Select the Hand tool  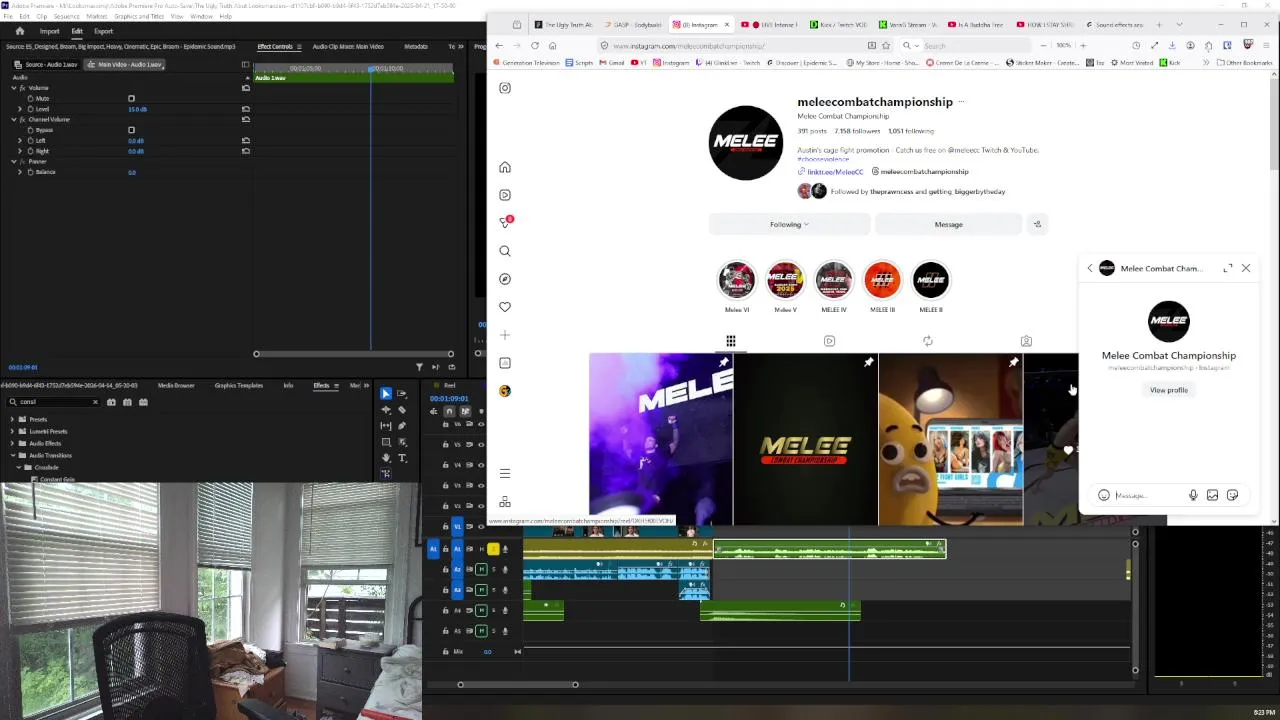(x=386, y=458)
